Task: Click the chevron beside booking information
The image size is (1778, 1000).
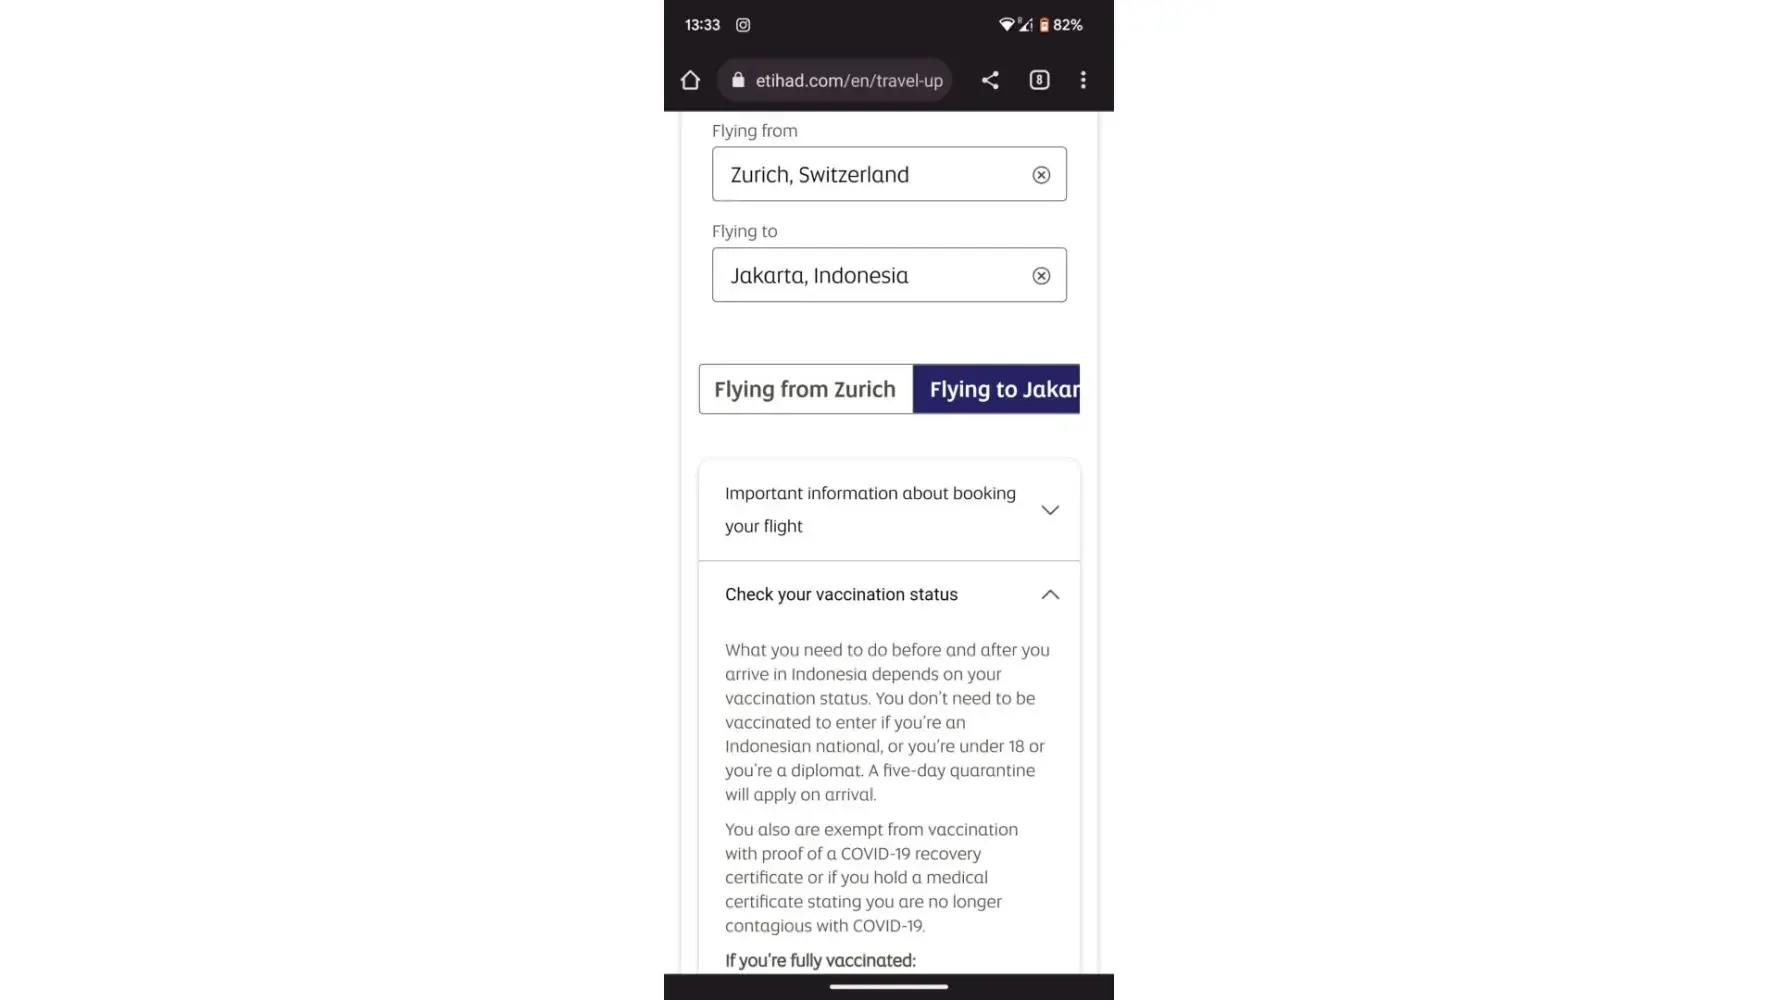Action: click(1050, 510)
